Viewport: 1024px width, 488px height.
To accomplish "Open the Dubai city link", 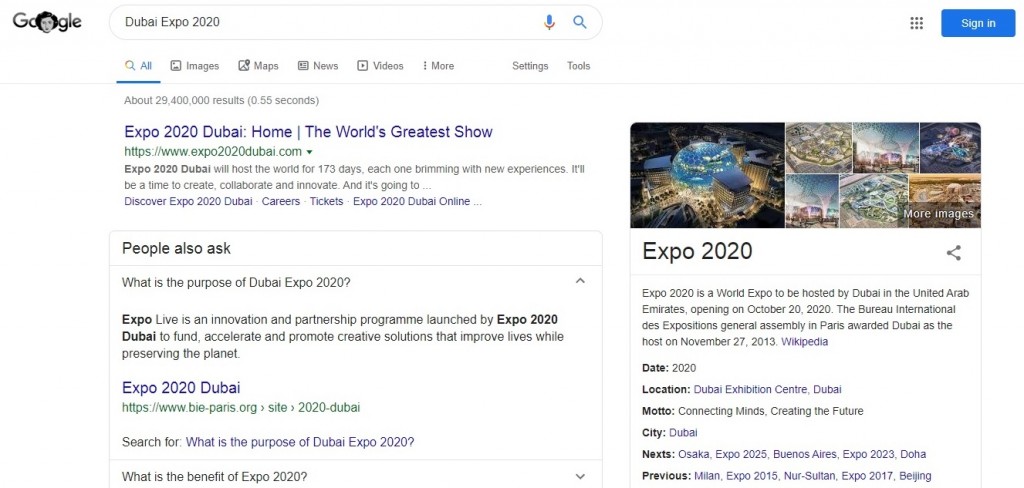I will pos(683,432).
